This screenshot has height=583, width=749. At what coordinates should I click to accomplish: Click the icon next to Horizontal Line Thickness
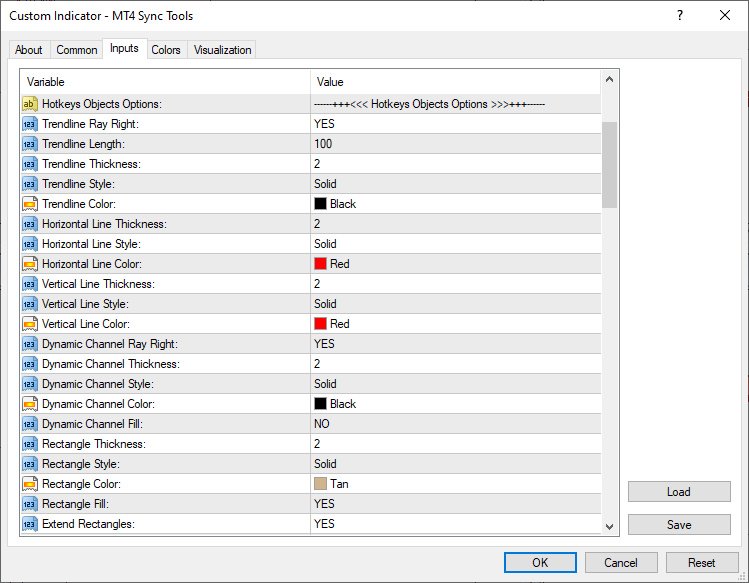coord(29,224)
